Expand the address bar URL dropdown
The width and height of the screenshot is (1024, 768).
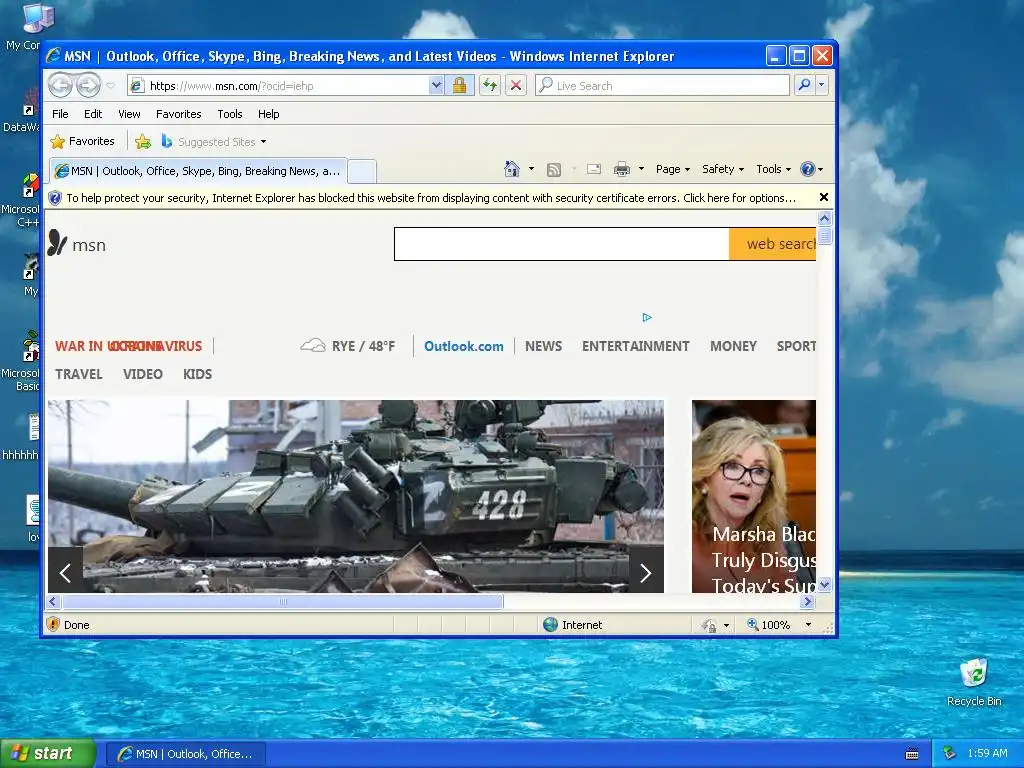436,86
